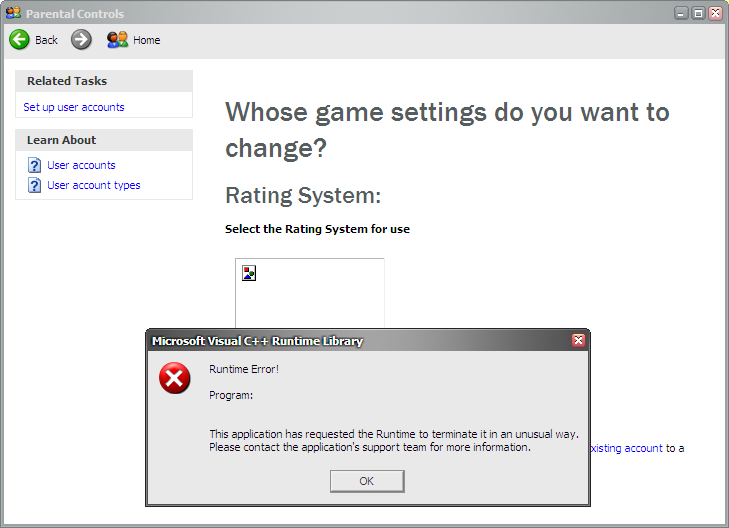The image size is (729, 528).
Task: Close the Parental Controls window
Action: point(716,13)
